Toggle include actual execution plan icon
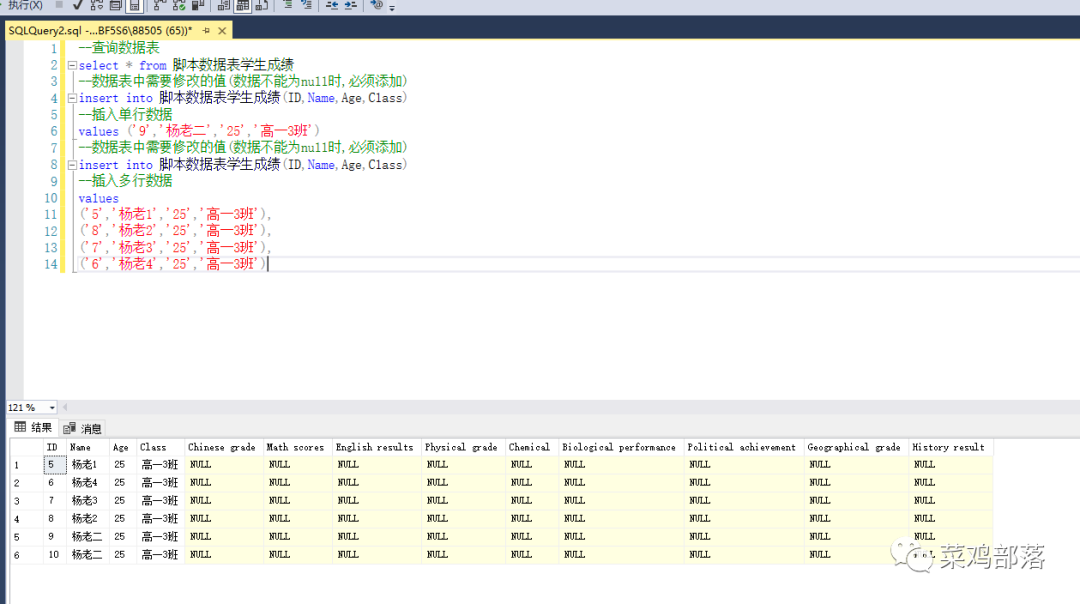1080x604 pixels. coord(160,6)
